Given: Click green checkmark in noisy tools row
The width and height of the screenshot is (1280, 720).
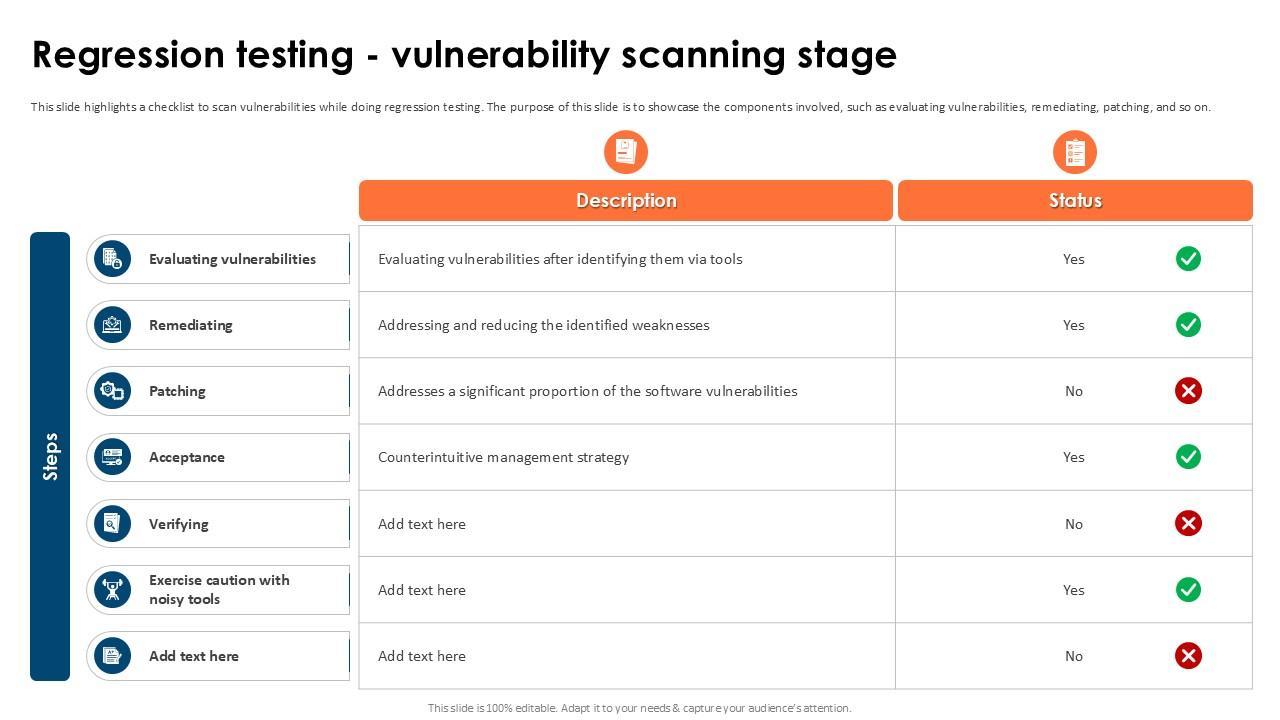Looking at the screenshot, I should pos(1188,590).
